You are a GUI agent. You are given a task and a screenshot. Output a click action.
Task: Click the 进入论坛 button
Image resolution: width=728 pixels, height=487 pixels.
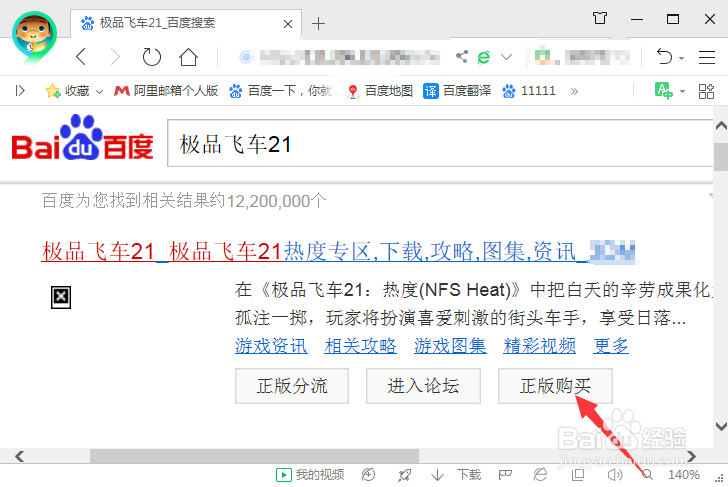(x=423, y=386)
